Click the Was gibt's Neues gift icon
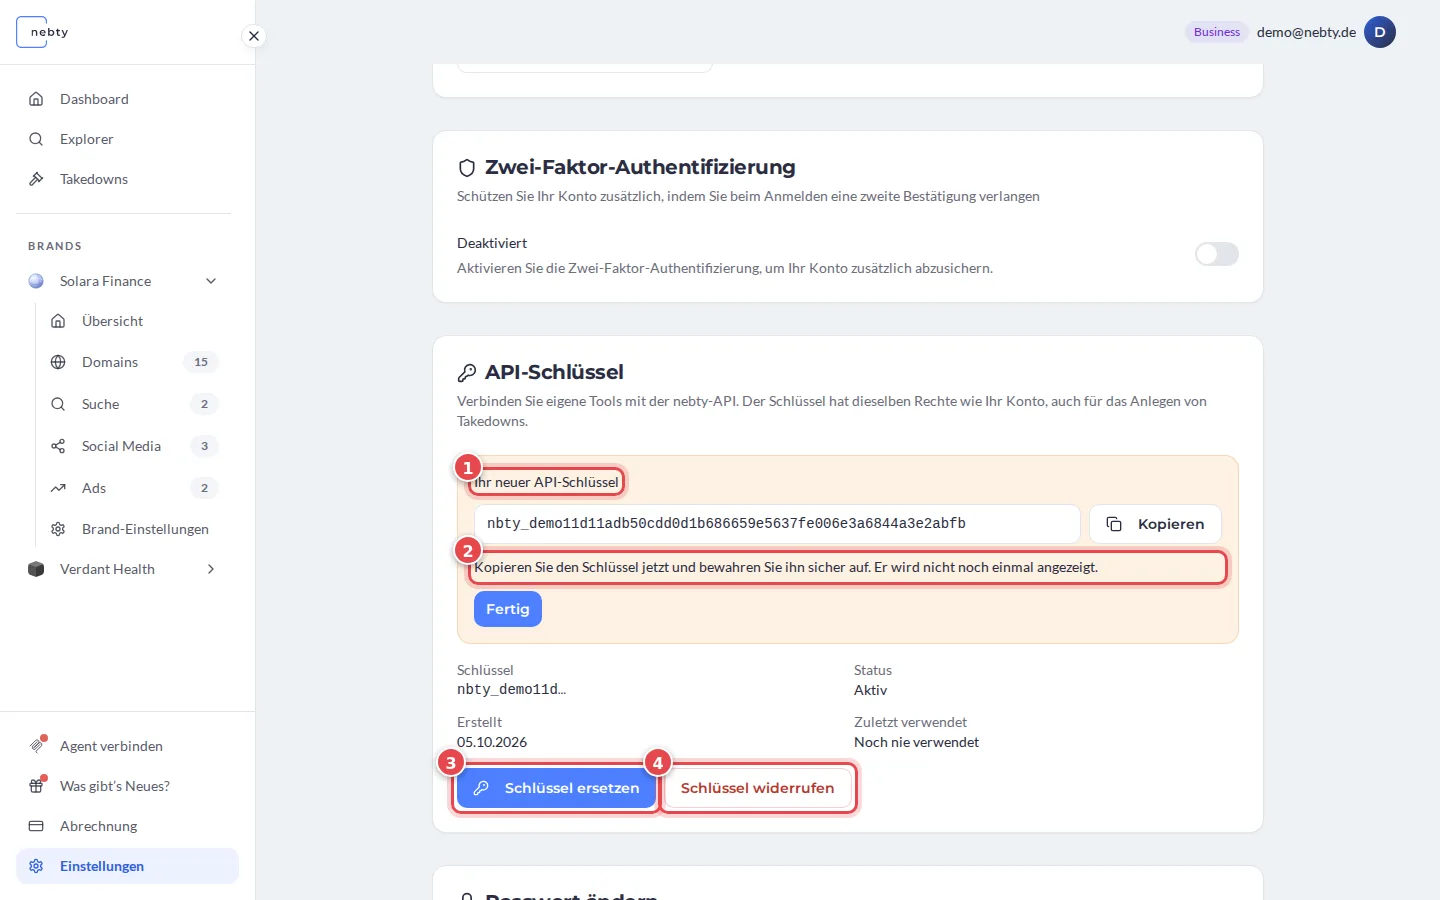 coord(36,786)
